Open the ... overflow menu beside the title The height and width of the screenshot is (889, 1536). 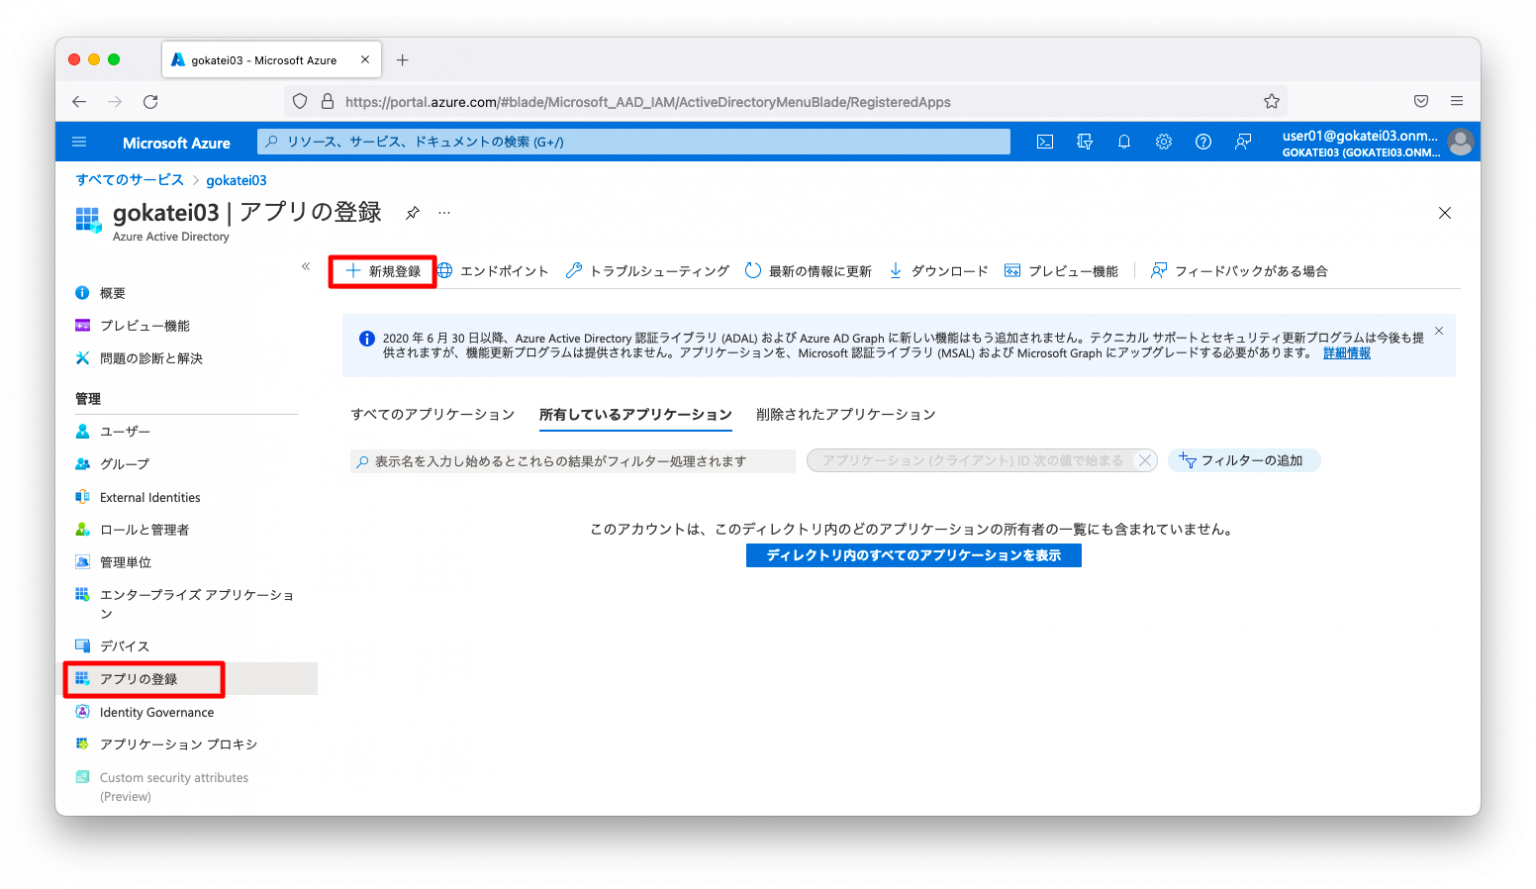444,213
